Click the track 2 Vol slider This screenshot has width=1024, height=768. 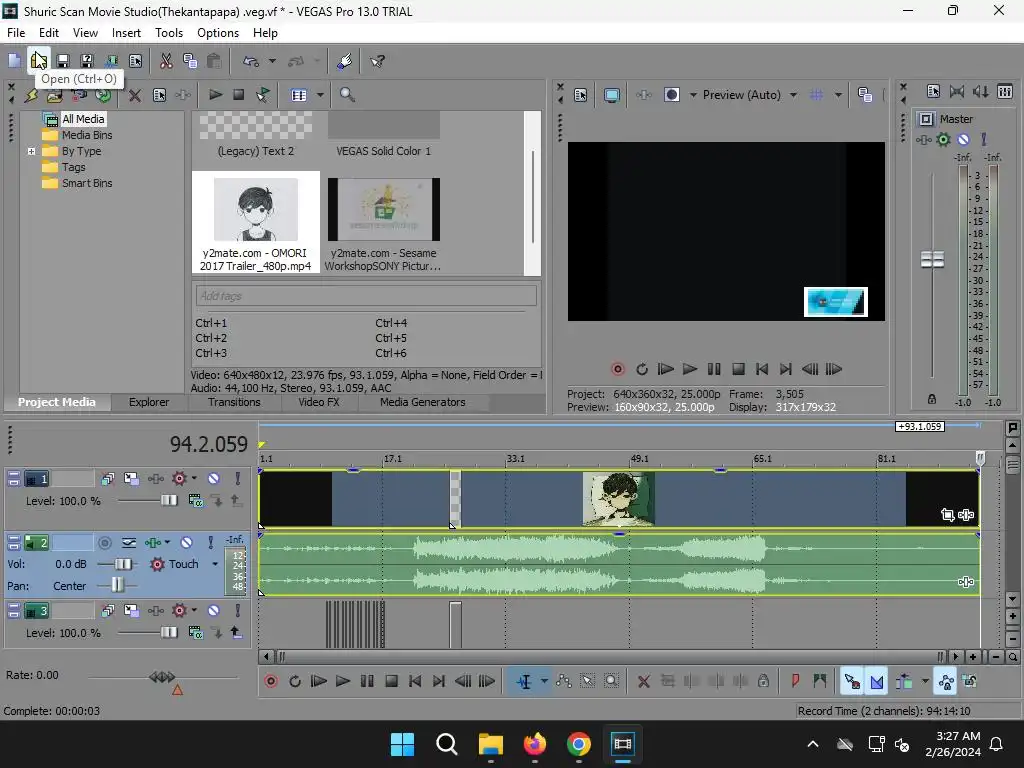click(x=123, y=564)
